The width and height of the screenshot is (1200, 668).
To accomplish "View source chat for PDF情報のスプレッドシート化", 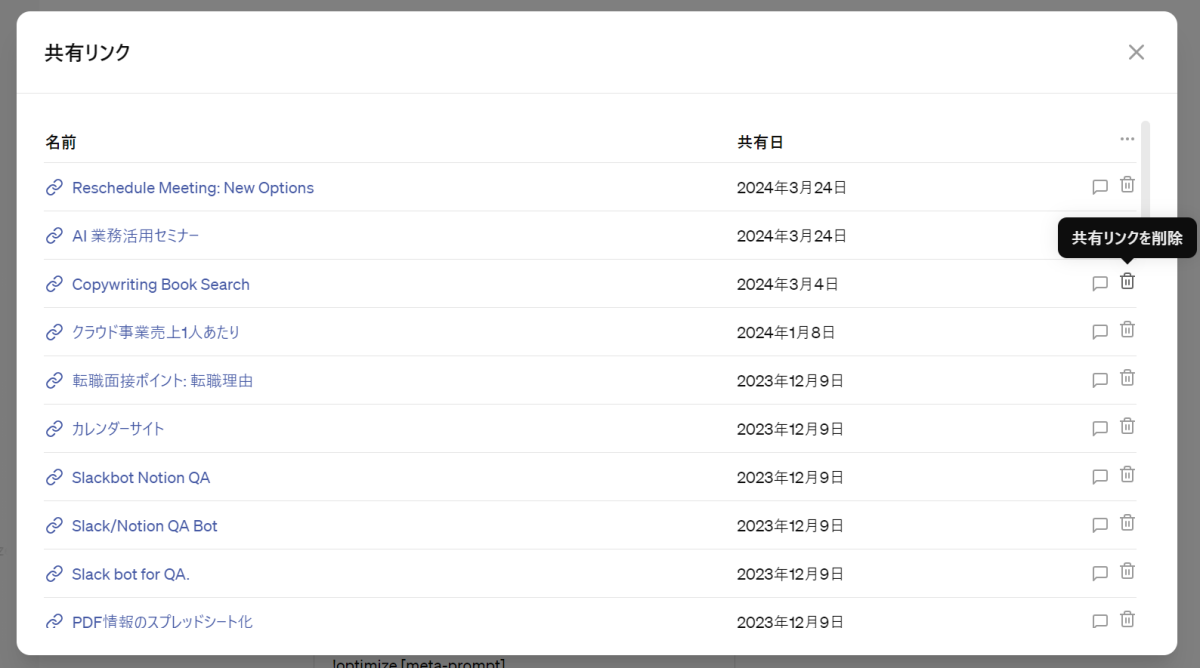I will coord(1100,621).
